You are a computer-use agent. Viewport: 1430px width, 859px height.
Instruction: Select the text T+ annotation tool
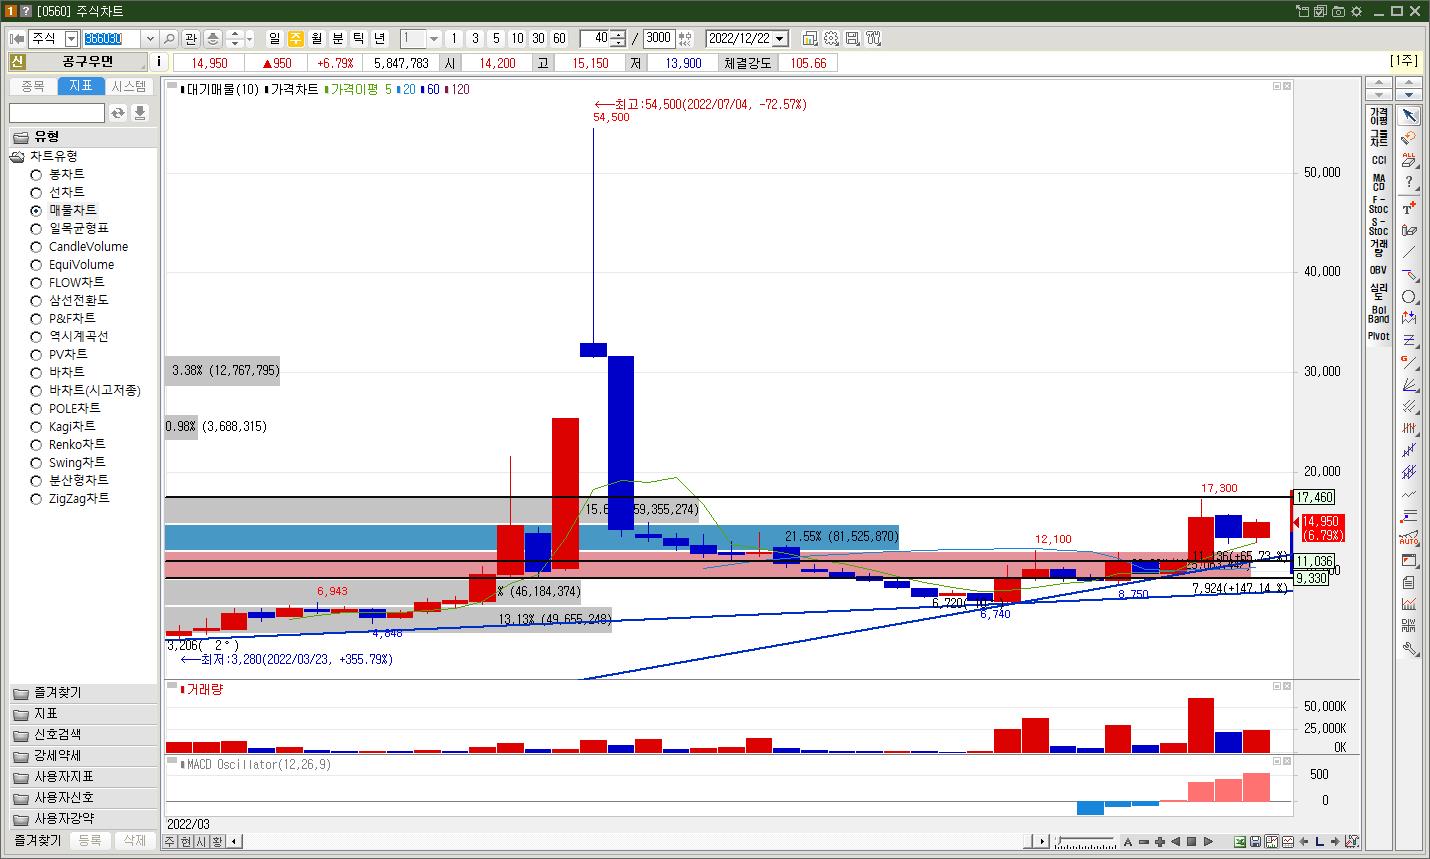click(x=1409, y=208)
